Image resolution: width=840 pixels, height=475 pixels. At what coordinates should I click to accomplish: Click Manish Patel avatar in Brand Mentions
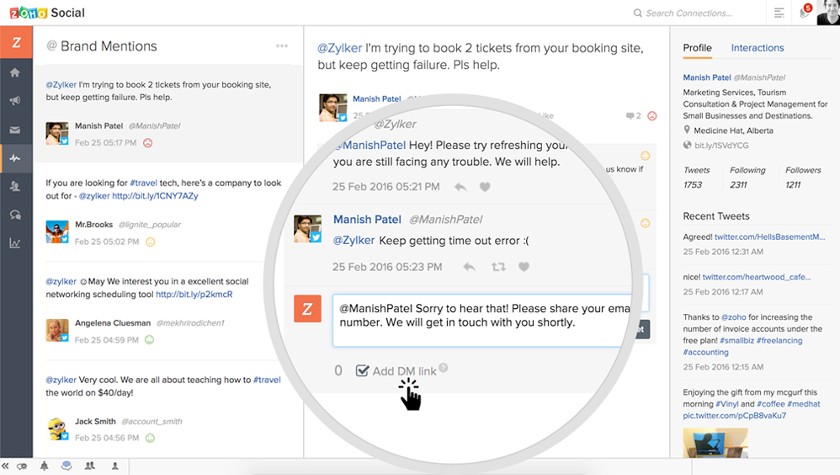point(57,134)
